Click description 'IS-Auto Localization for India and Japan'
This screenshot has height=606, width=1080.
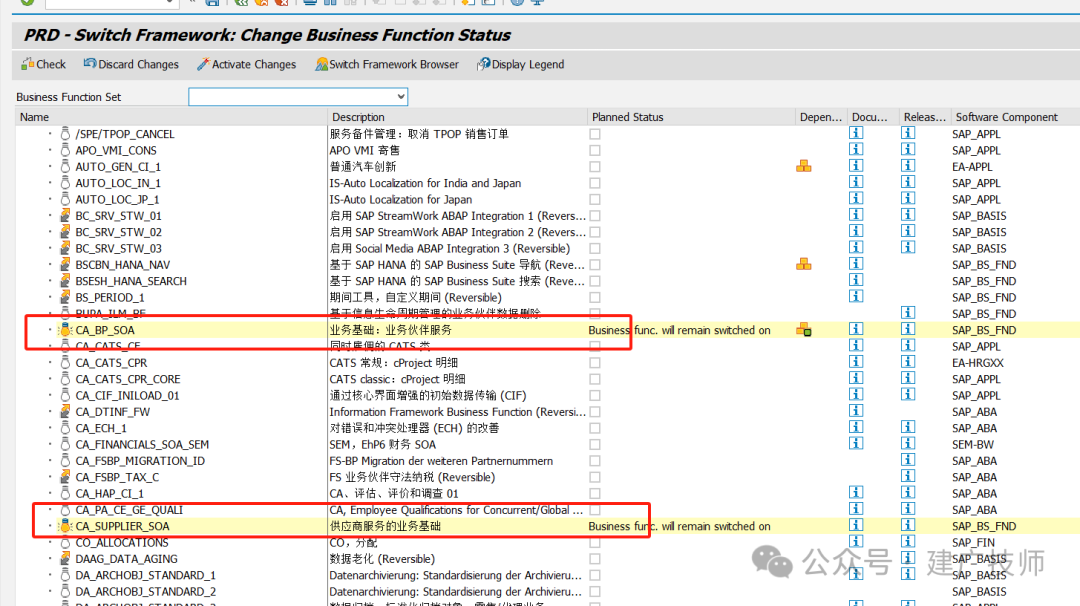[425, 183]
